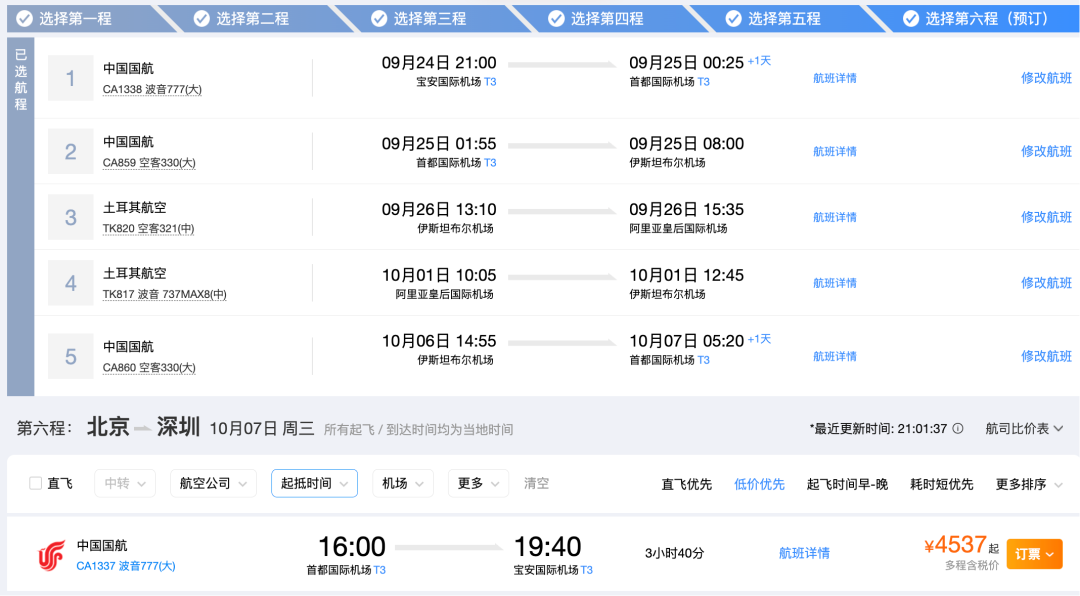Click the orange 订票 booking button
The height and width of the screenshot is (596, 1080).
click(1035, 552)
